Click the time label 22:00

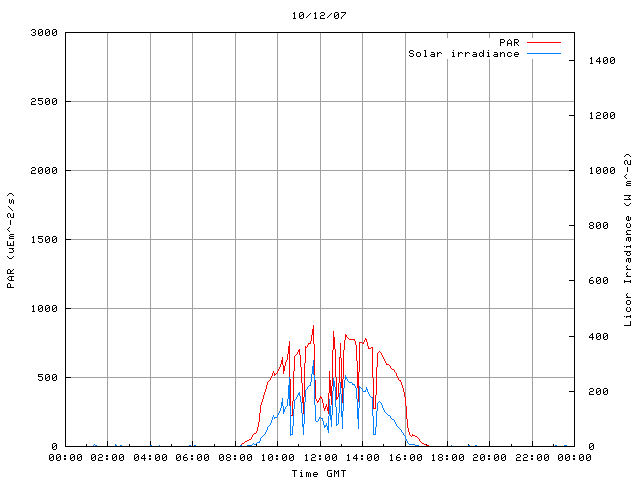click(532, 458)
